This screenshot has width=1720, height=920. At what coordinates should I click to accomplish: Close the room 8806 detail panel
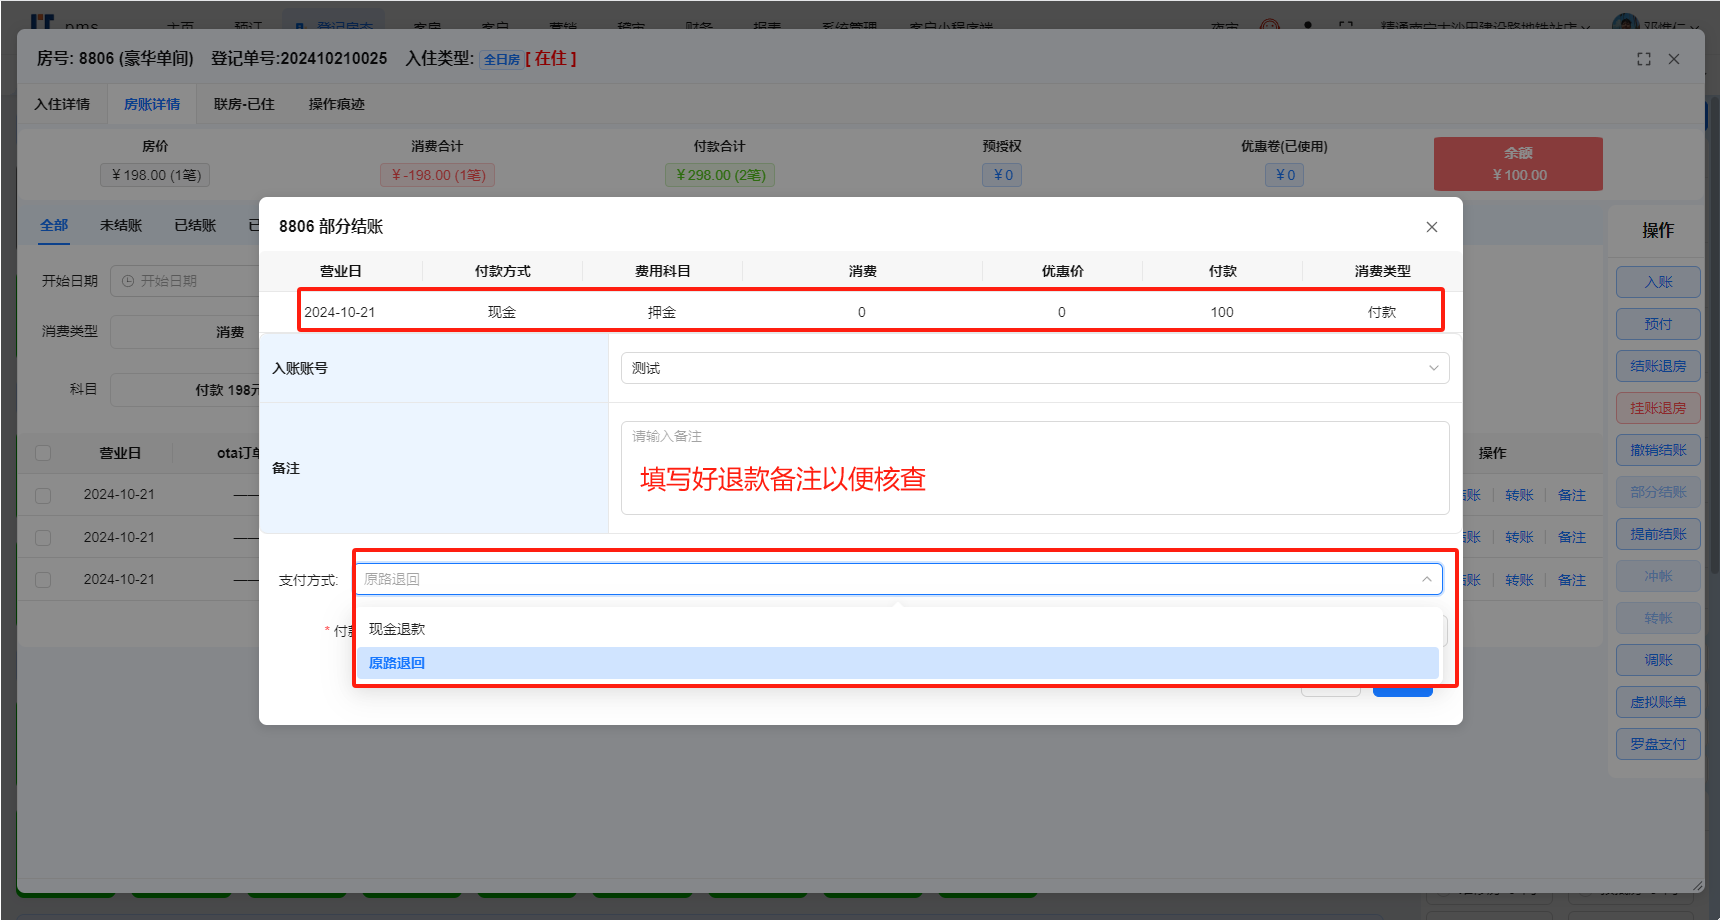[x=1673, y=59]
